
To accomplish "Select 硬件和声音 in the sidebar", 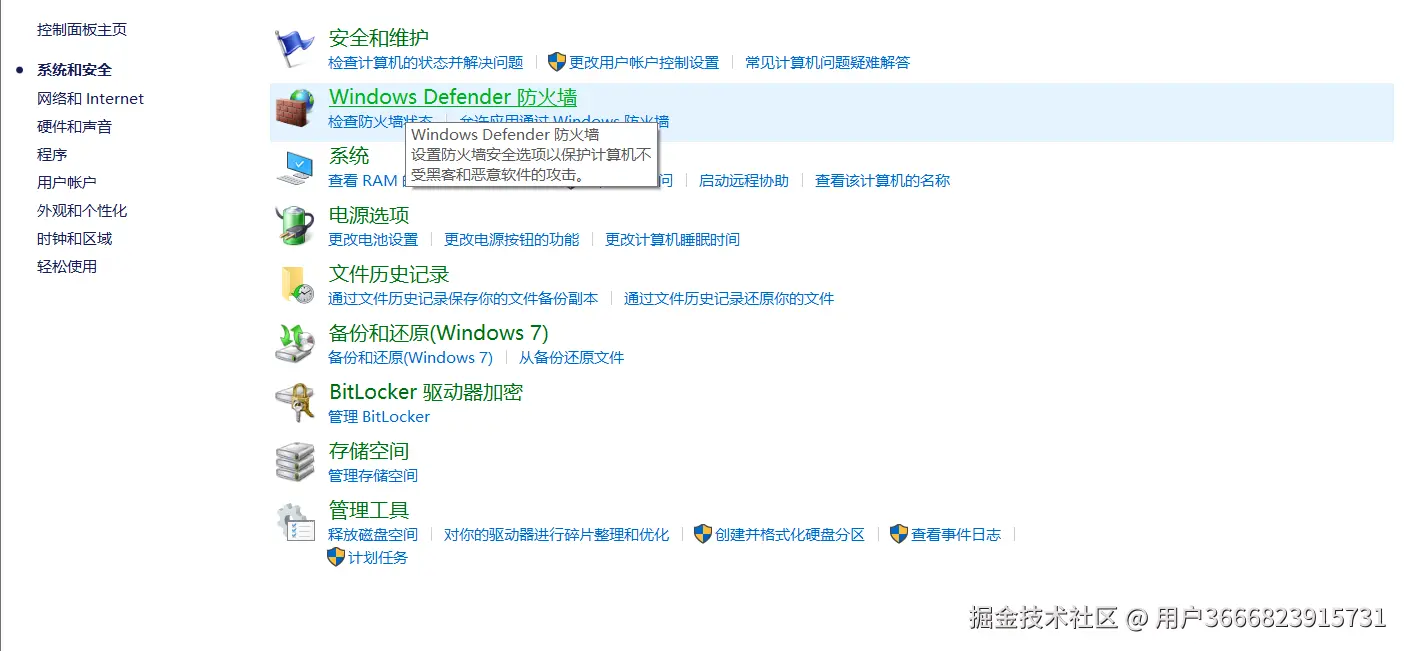I will tap(74, 126).
